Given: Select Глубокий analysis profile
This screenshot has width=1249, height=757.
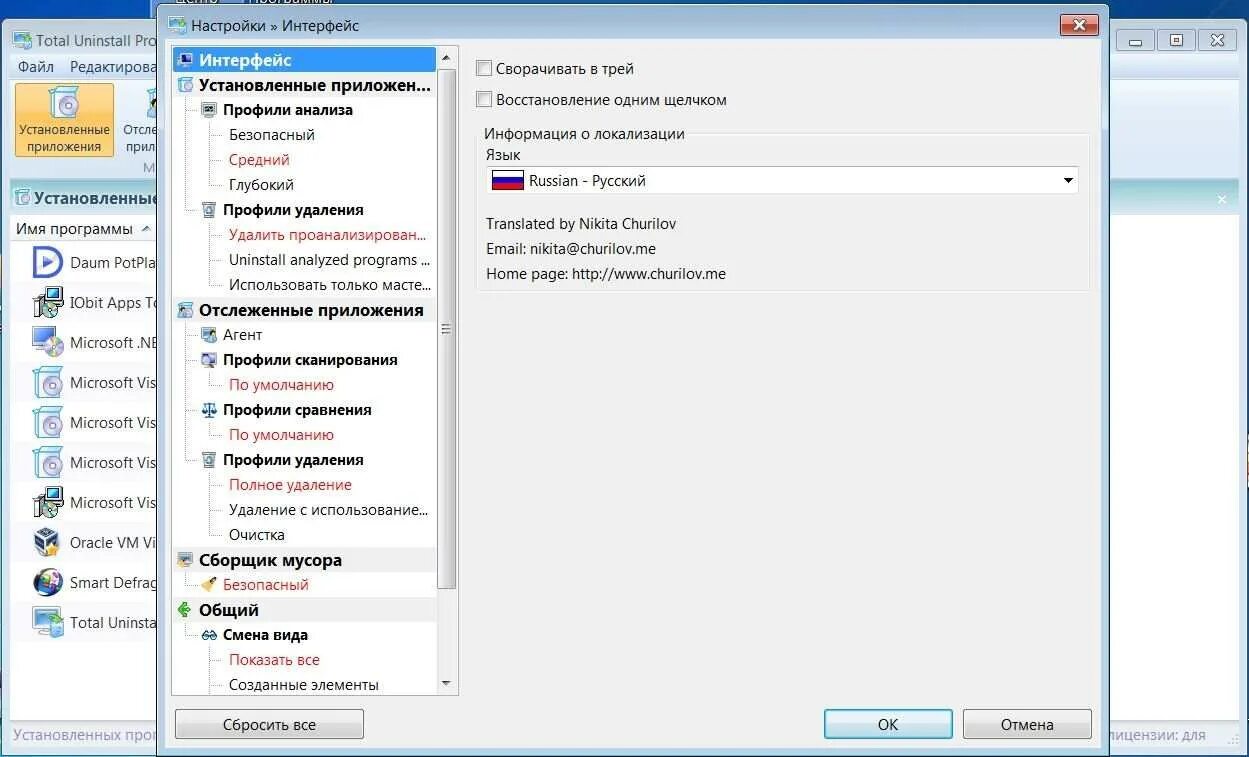Looking at the screenshot, I should point(261,185).
